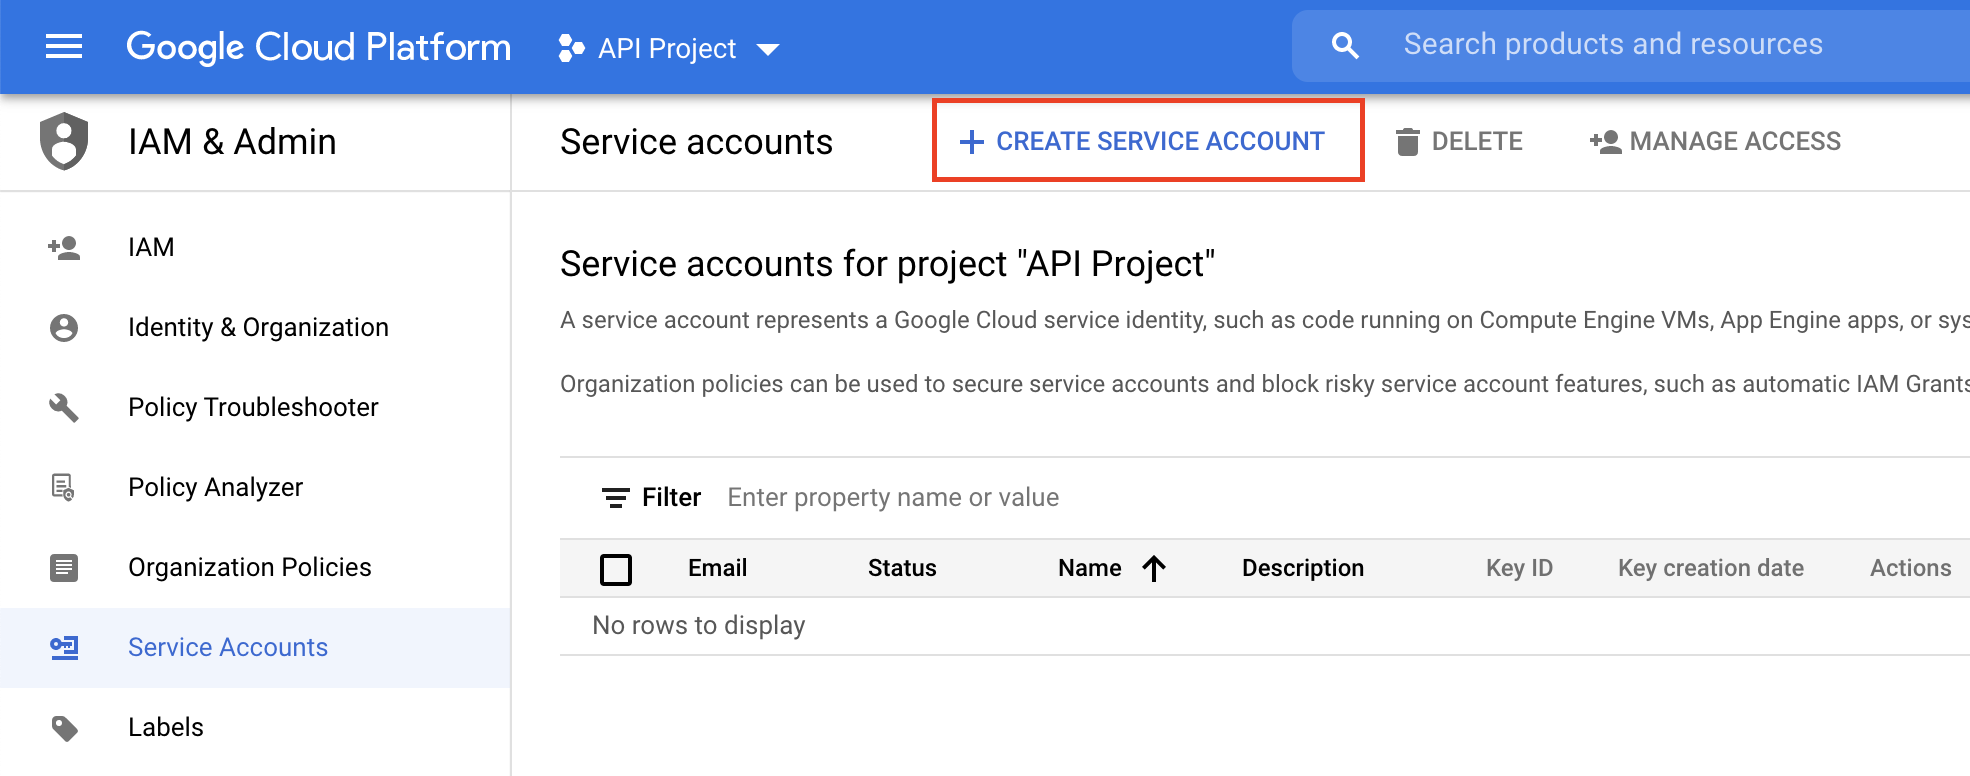
Task: Click the Filter lines icon
Action: click(615, 497)
